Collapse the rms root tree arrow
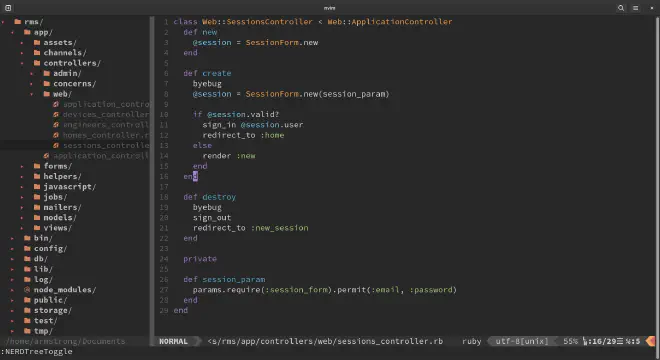The width and height of the screenshot is (660, 360). pos(3,22)
